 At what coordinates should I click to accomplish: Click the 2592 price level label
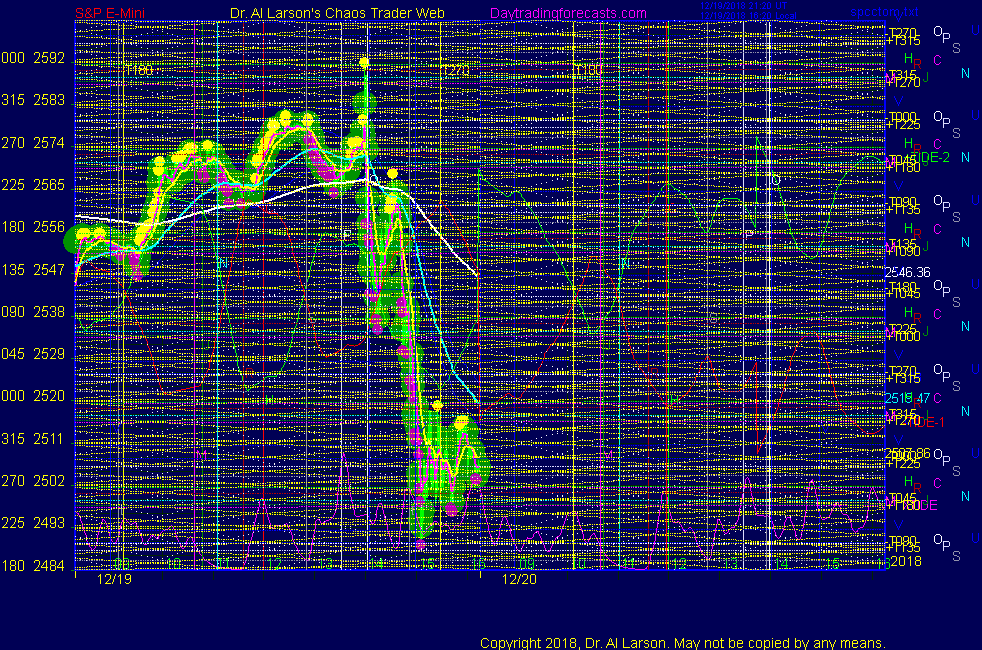pyautogui.click(x=49, y=58)
